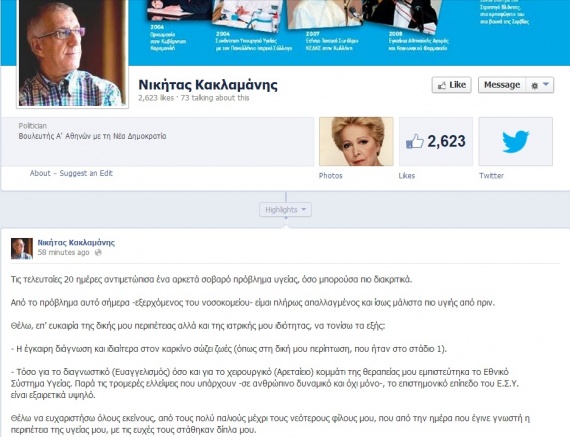Viewport: 570px width, 437px height.
Task: Open the Message button
Action: point(502,85)
